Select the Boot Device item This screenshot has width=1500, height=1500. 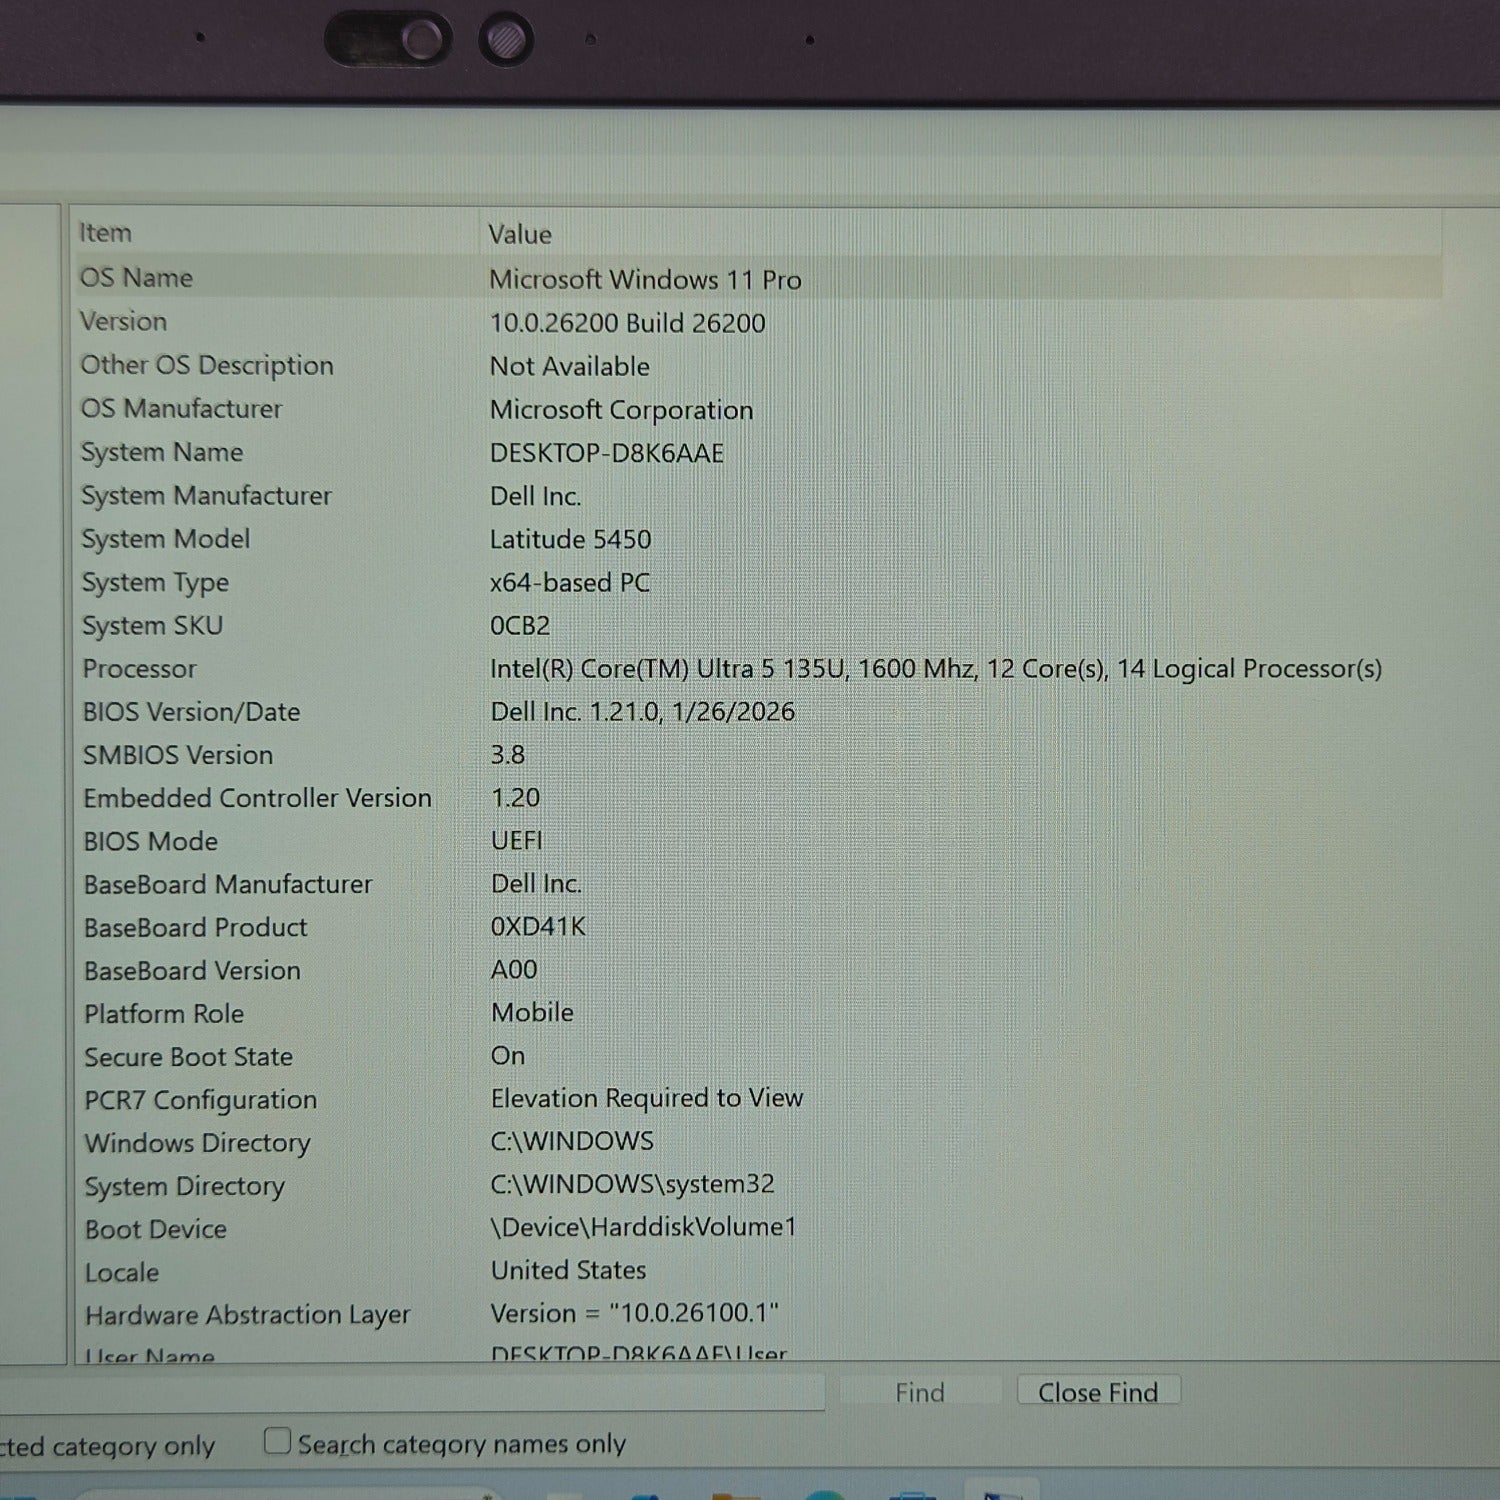[x=156, y=1229]
